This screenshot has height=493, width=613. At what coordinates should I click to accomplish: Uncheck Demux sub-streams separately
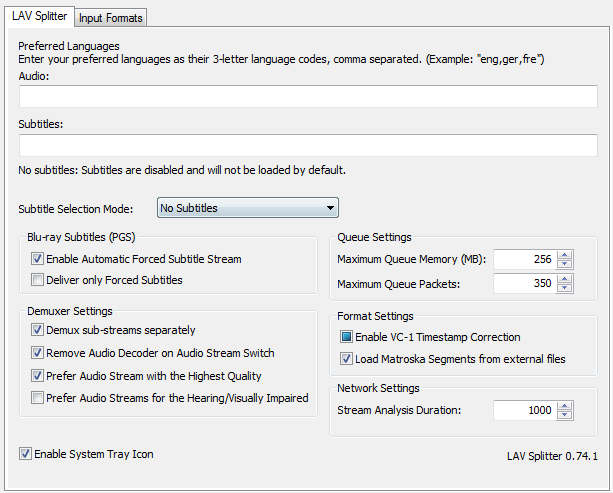[x=38, y=330]
